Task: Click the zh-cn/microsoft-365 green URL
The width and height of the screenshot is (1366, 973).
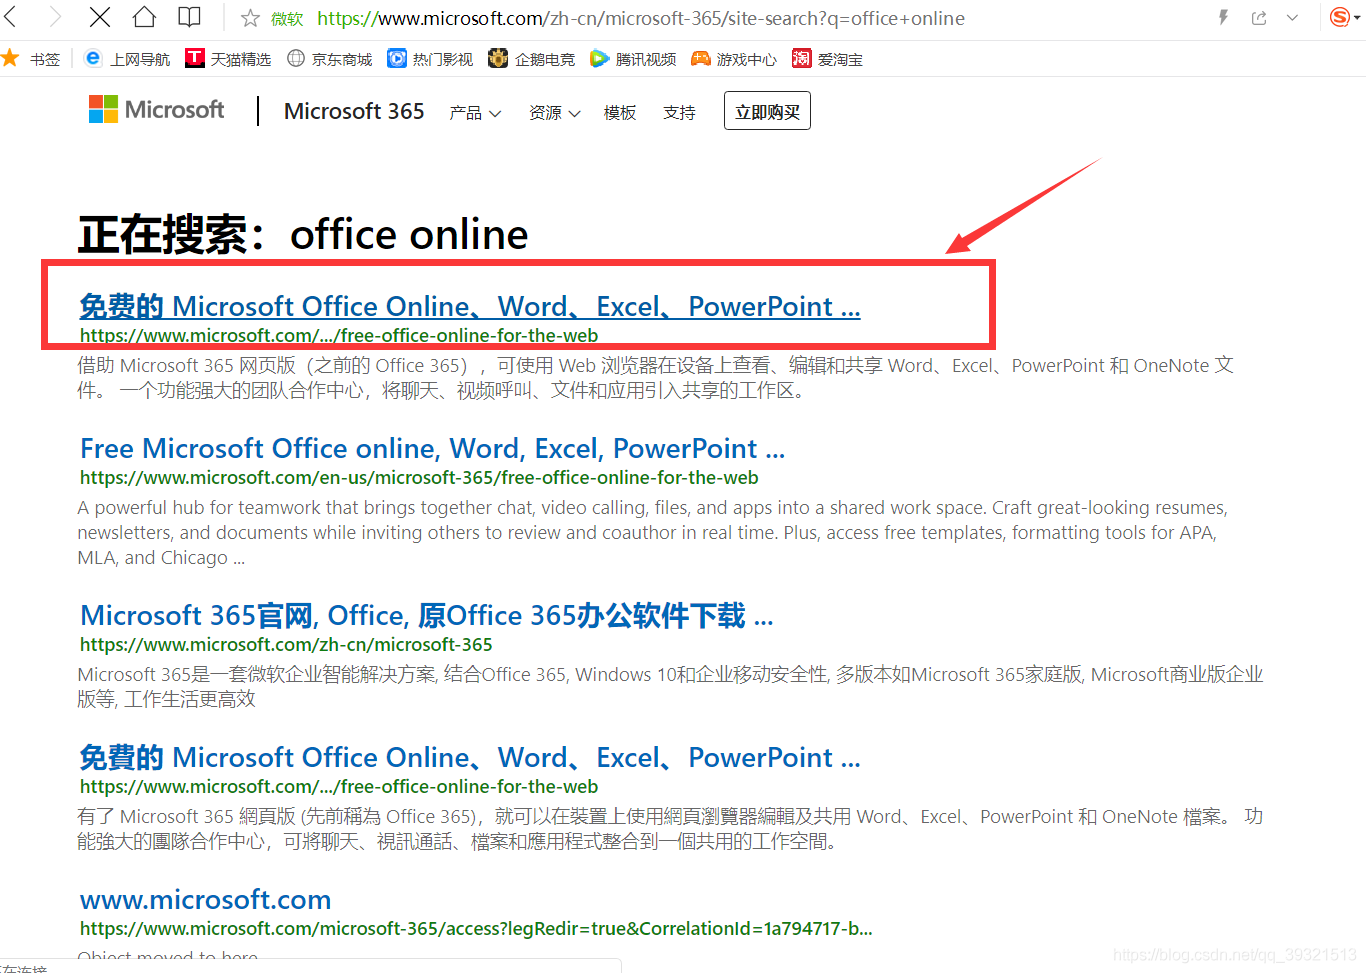Action: pyautogui.click(x=286, y=645)
